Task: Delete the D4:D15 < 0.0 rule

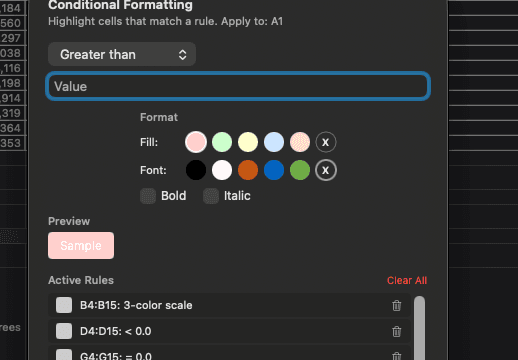Action: pyautogui.click(x=396, y=331)
